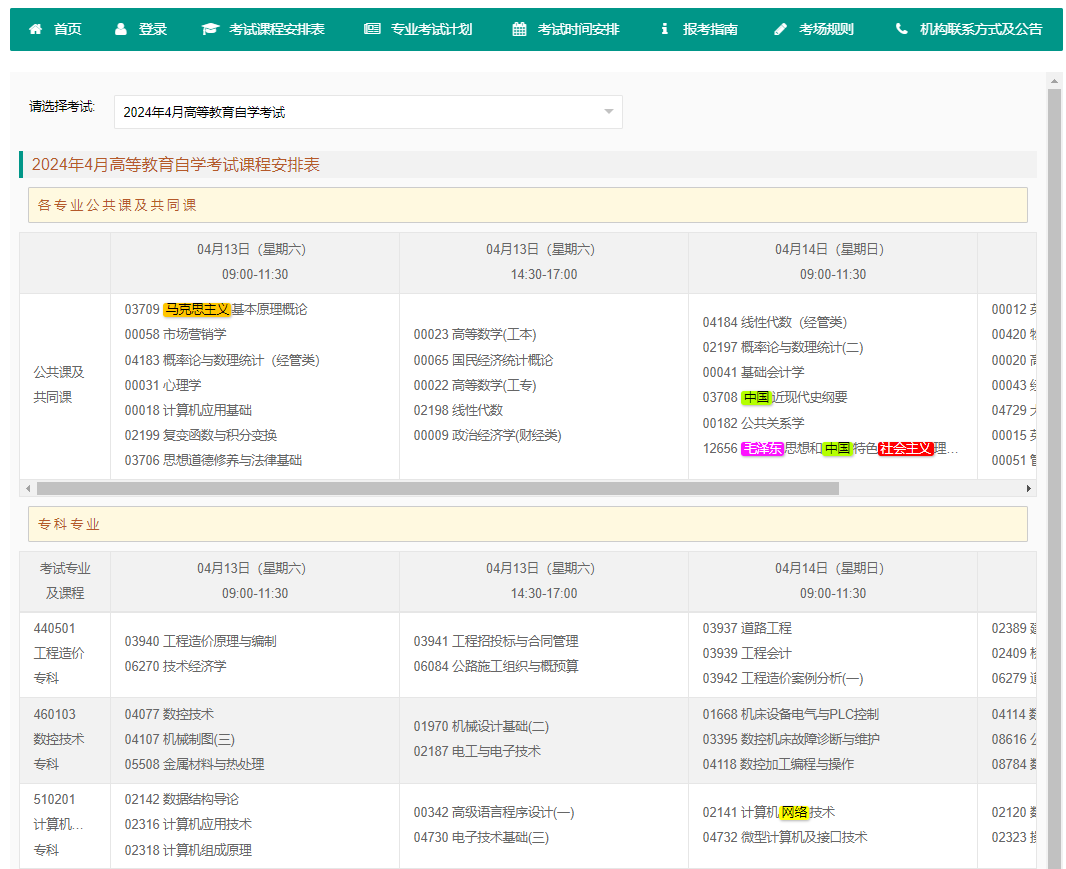Click the info icon beside 报考指南
Viewport: 1066px width, 869px height.
[x=665, y=30]
